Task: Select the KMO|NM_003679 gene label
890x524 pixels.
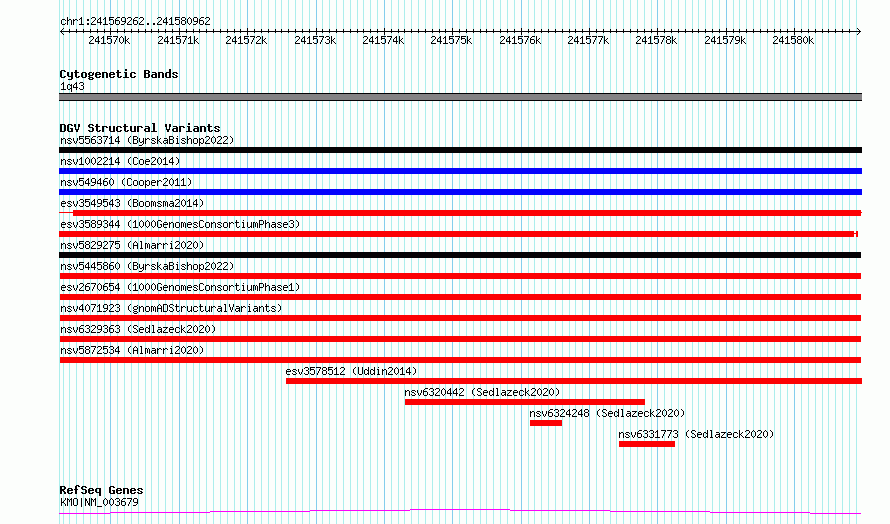Action: pos(99,502)
